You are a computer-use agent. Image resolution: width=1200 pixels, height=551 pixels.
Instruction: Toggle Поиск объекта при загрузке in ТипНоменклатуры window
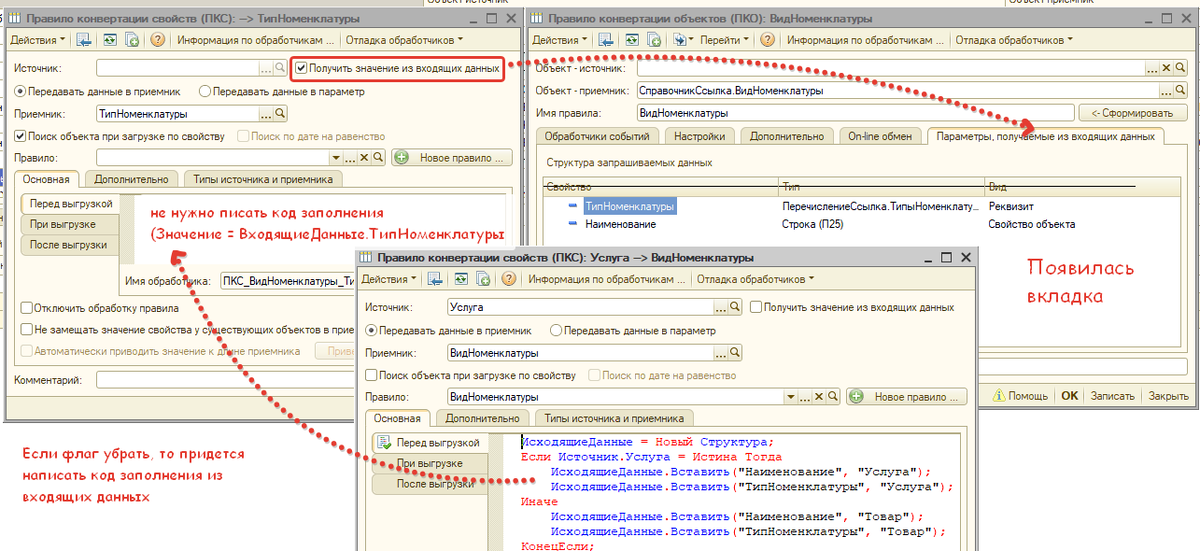[21, 136]
